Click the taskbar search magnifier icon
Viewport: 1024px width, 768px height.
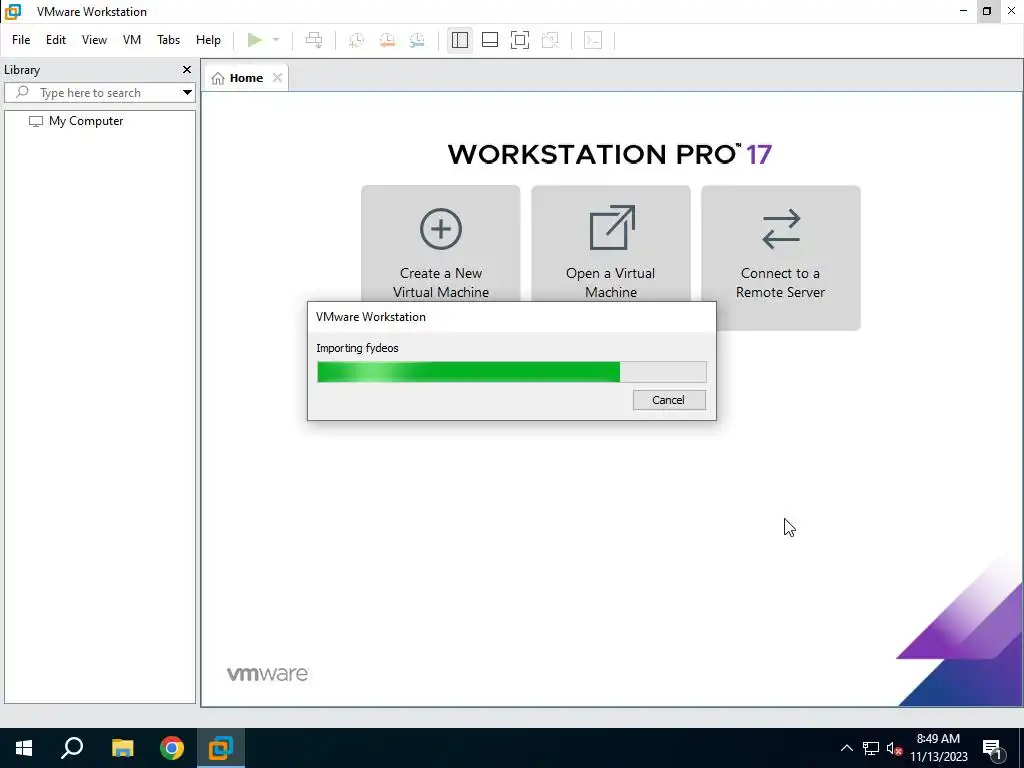(72, 748)
